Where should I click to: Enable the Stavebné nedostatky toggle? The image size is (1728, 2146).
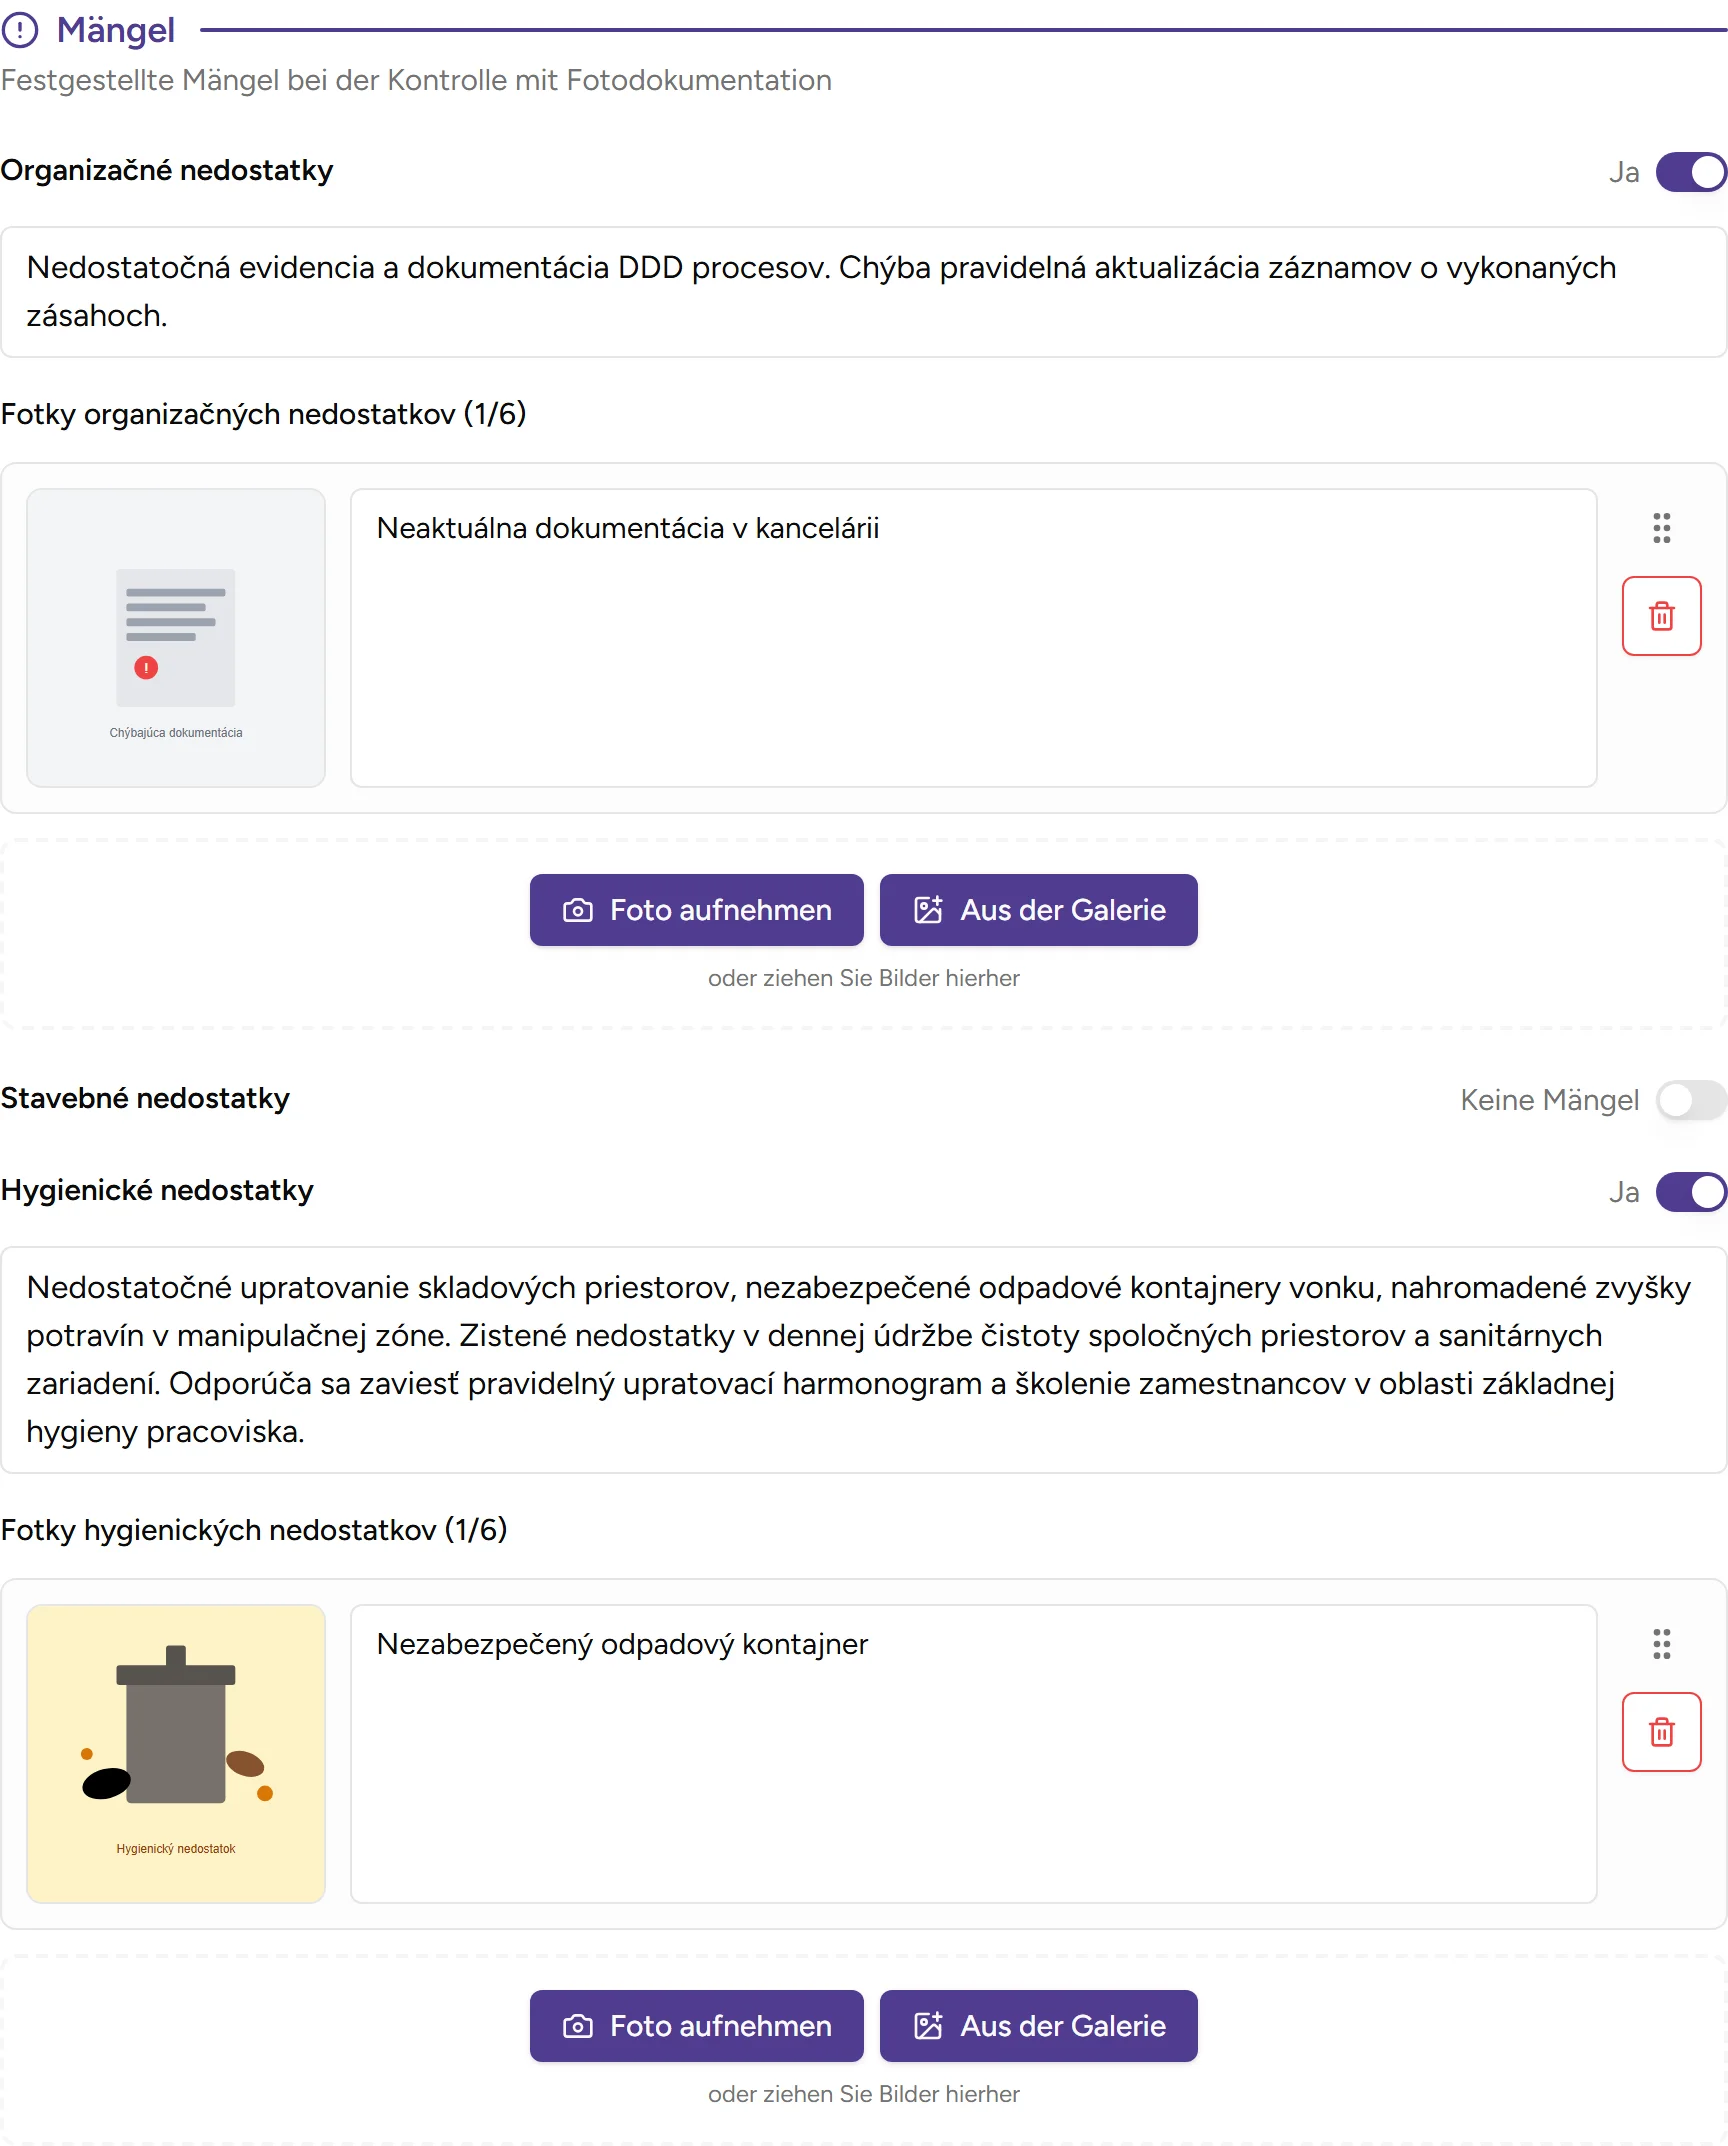1691,1100
